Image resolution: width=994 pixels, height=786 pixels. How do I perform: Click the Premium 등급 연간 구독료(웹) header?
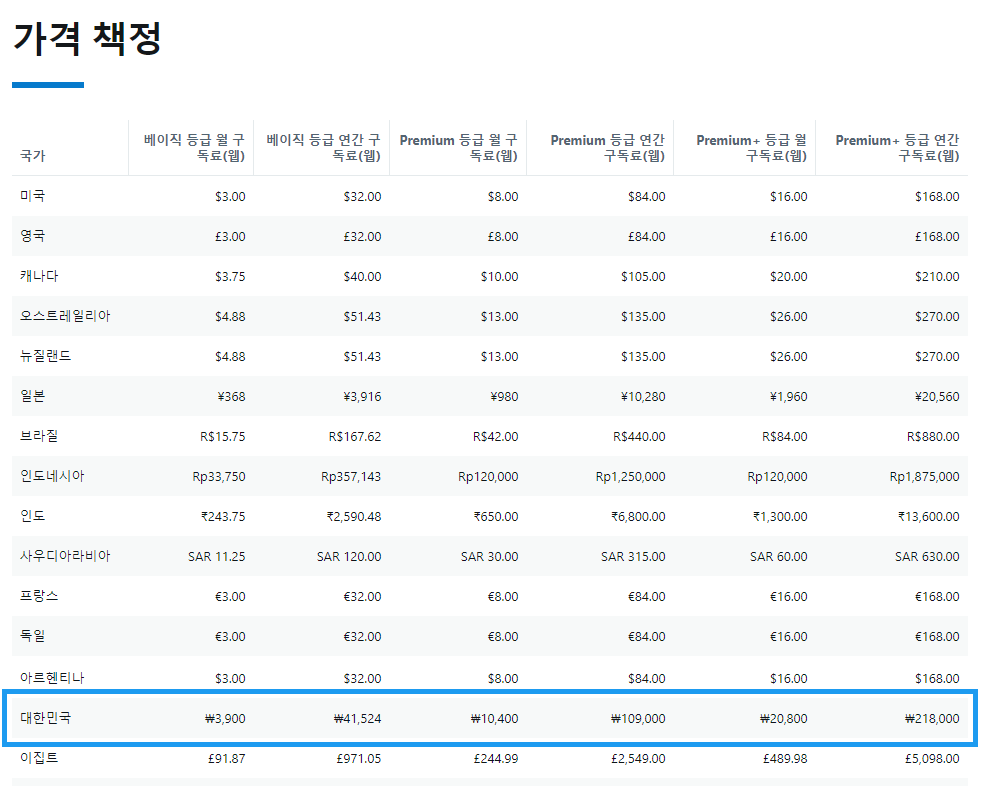[x=607, y=148]
